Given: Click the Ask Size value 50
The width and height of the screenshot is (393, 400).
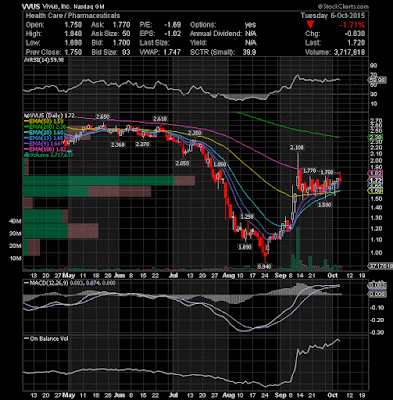Looking at the screenshot, I should [126, 34].
